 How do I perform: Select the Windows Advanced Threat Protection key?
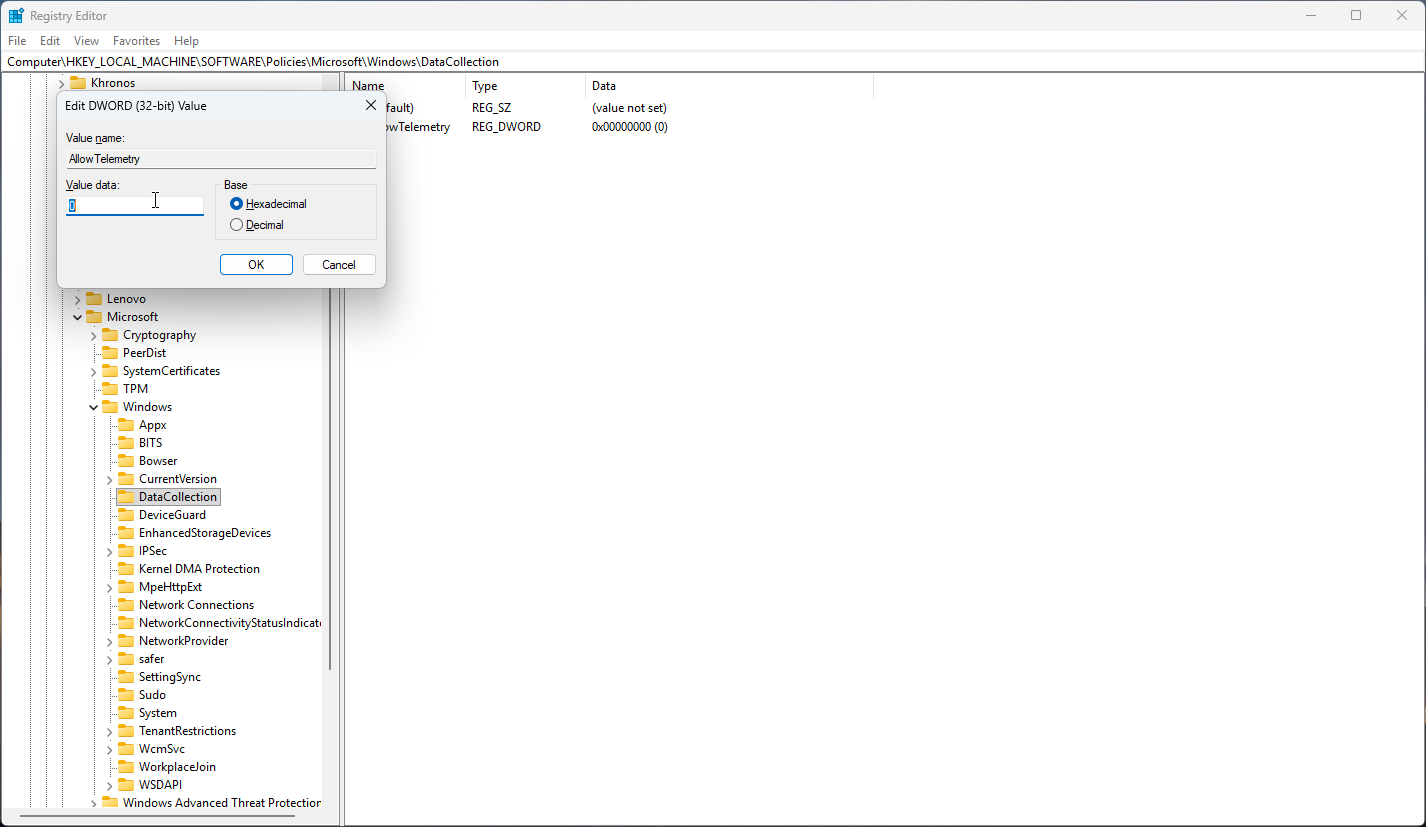[222, 803]
